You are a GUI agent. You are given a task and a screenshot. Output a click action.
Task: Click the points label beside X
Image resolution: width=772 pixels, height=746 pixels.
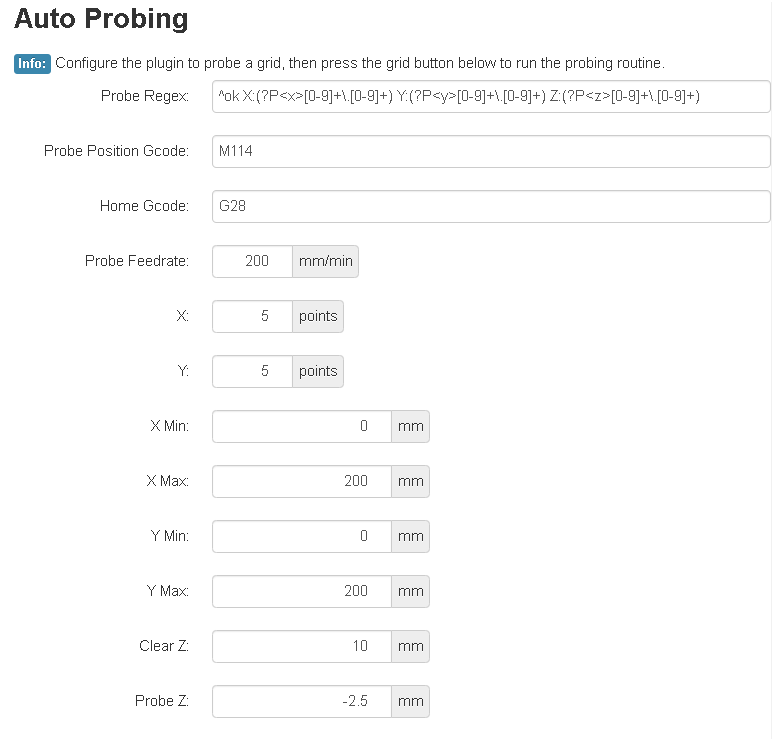(318, 316)
